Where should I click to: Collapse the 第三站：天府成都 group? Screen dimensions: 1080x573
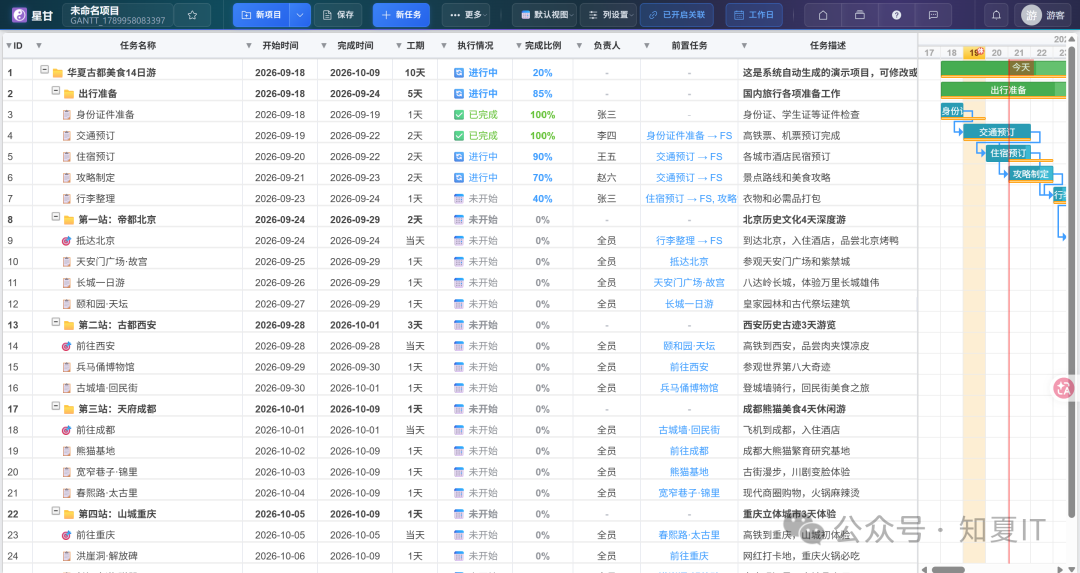[x=56, y=406]
